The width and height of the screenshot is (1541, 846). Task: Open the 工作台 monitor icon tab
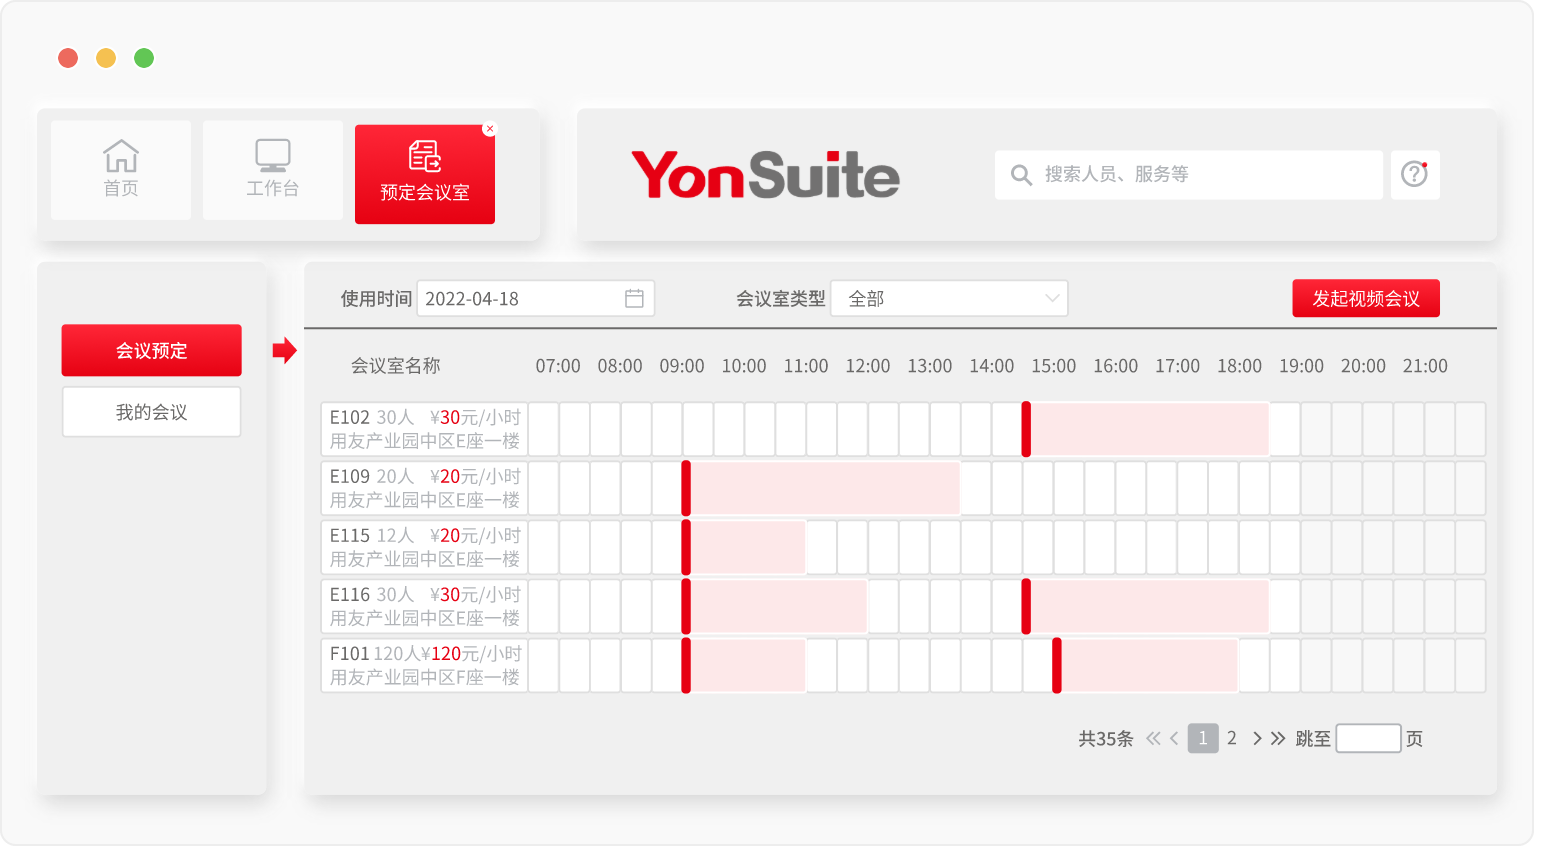point(272,170)
